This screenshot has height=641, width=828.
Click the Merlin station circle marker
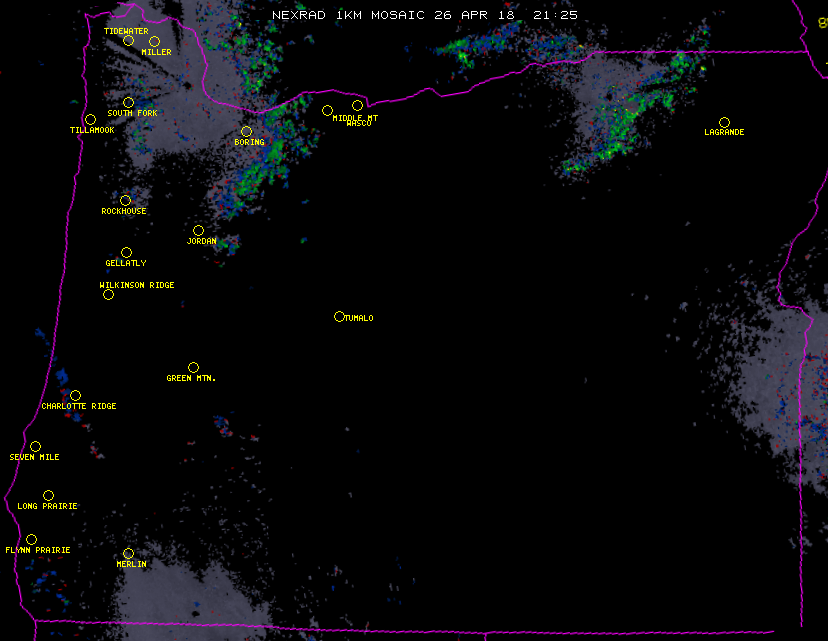click(128, 553)
